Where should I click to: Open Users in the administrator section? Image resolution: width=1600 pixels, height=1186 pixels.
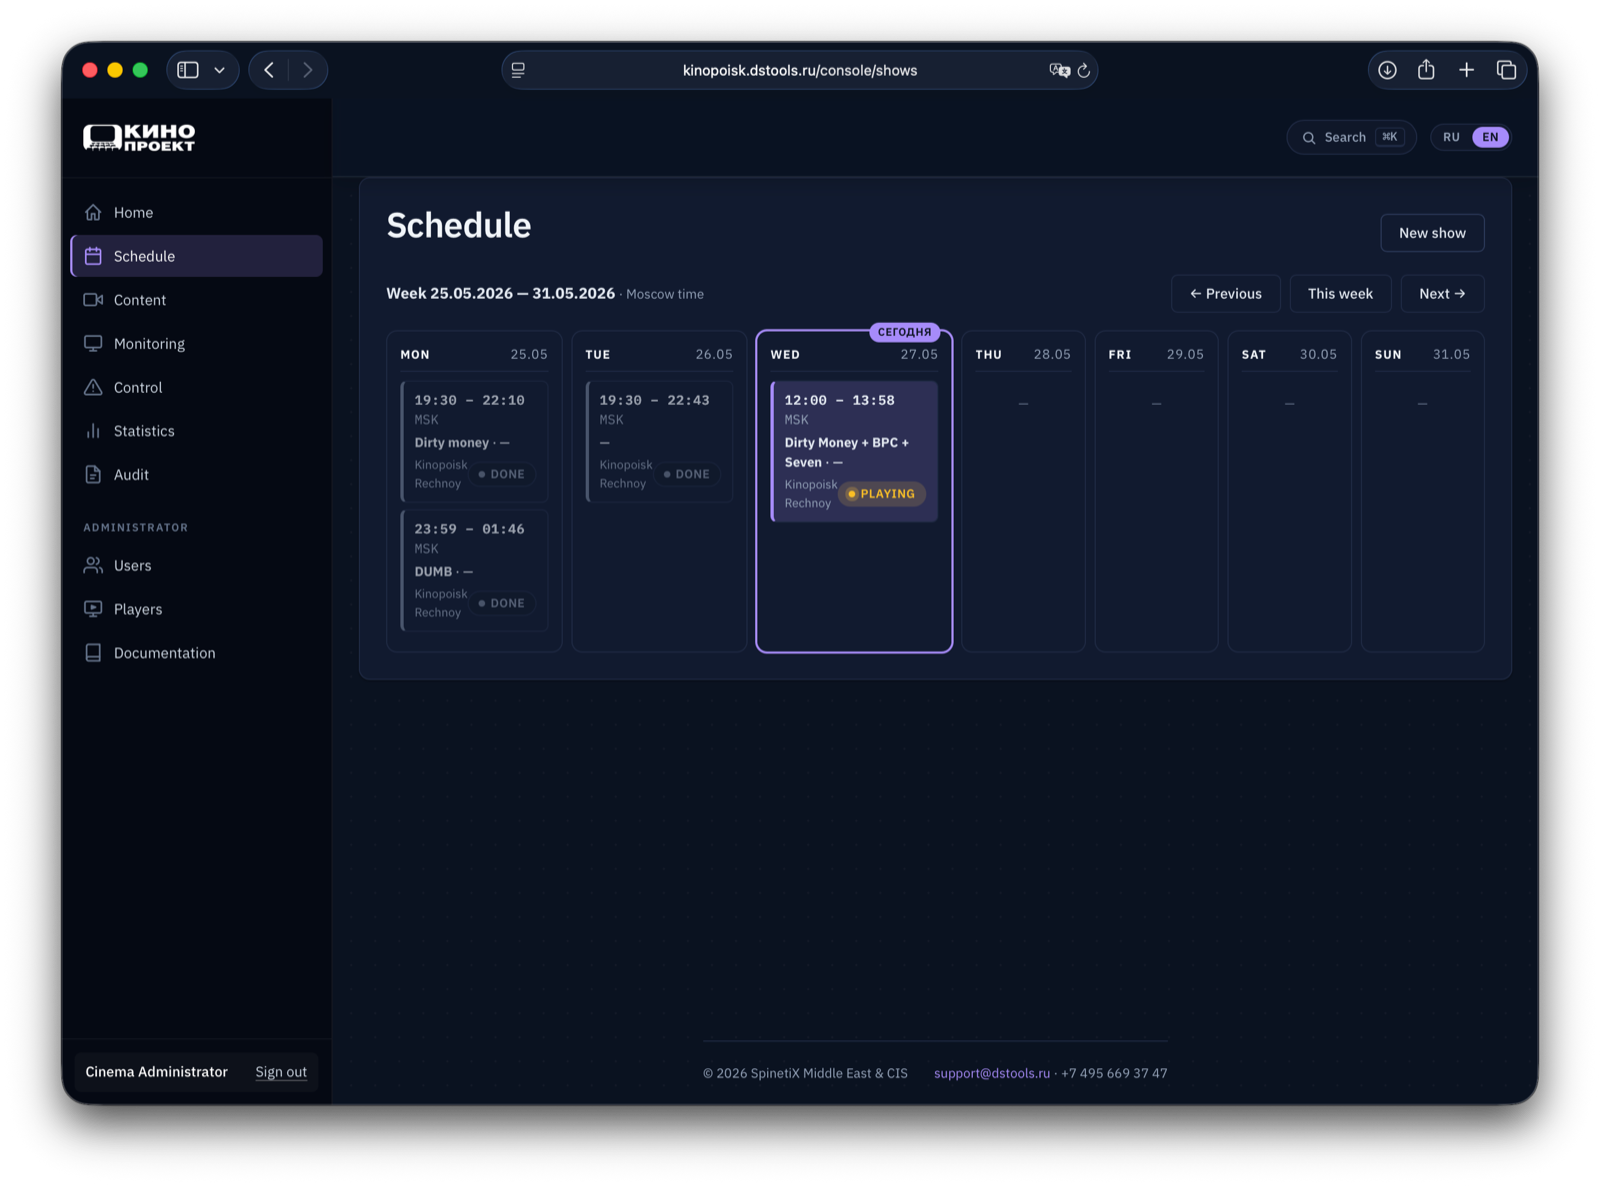point(197,565)
